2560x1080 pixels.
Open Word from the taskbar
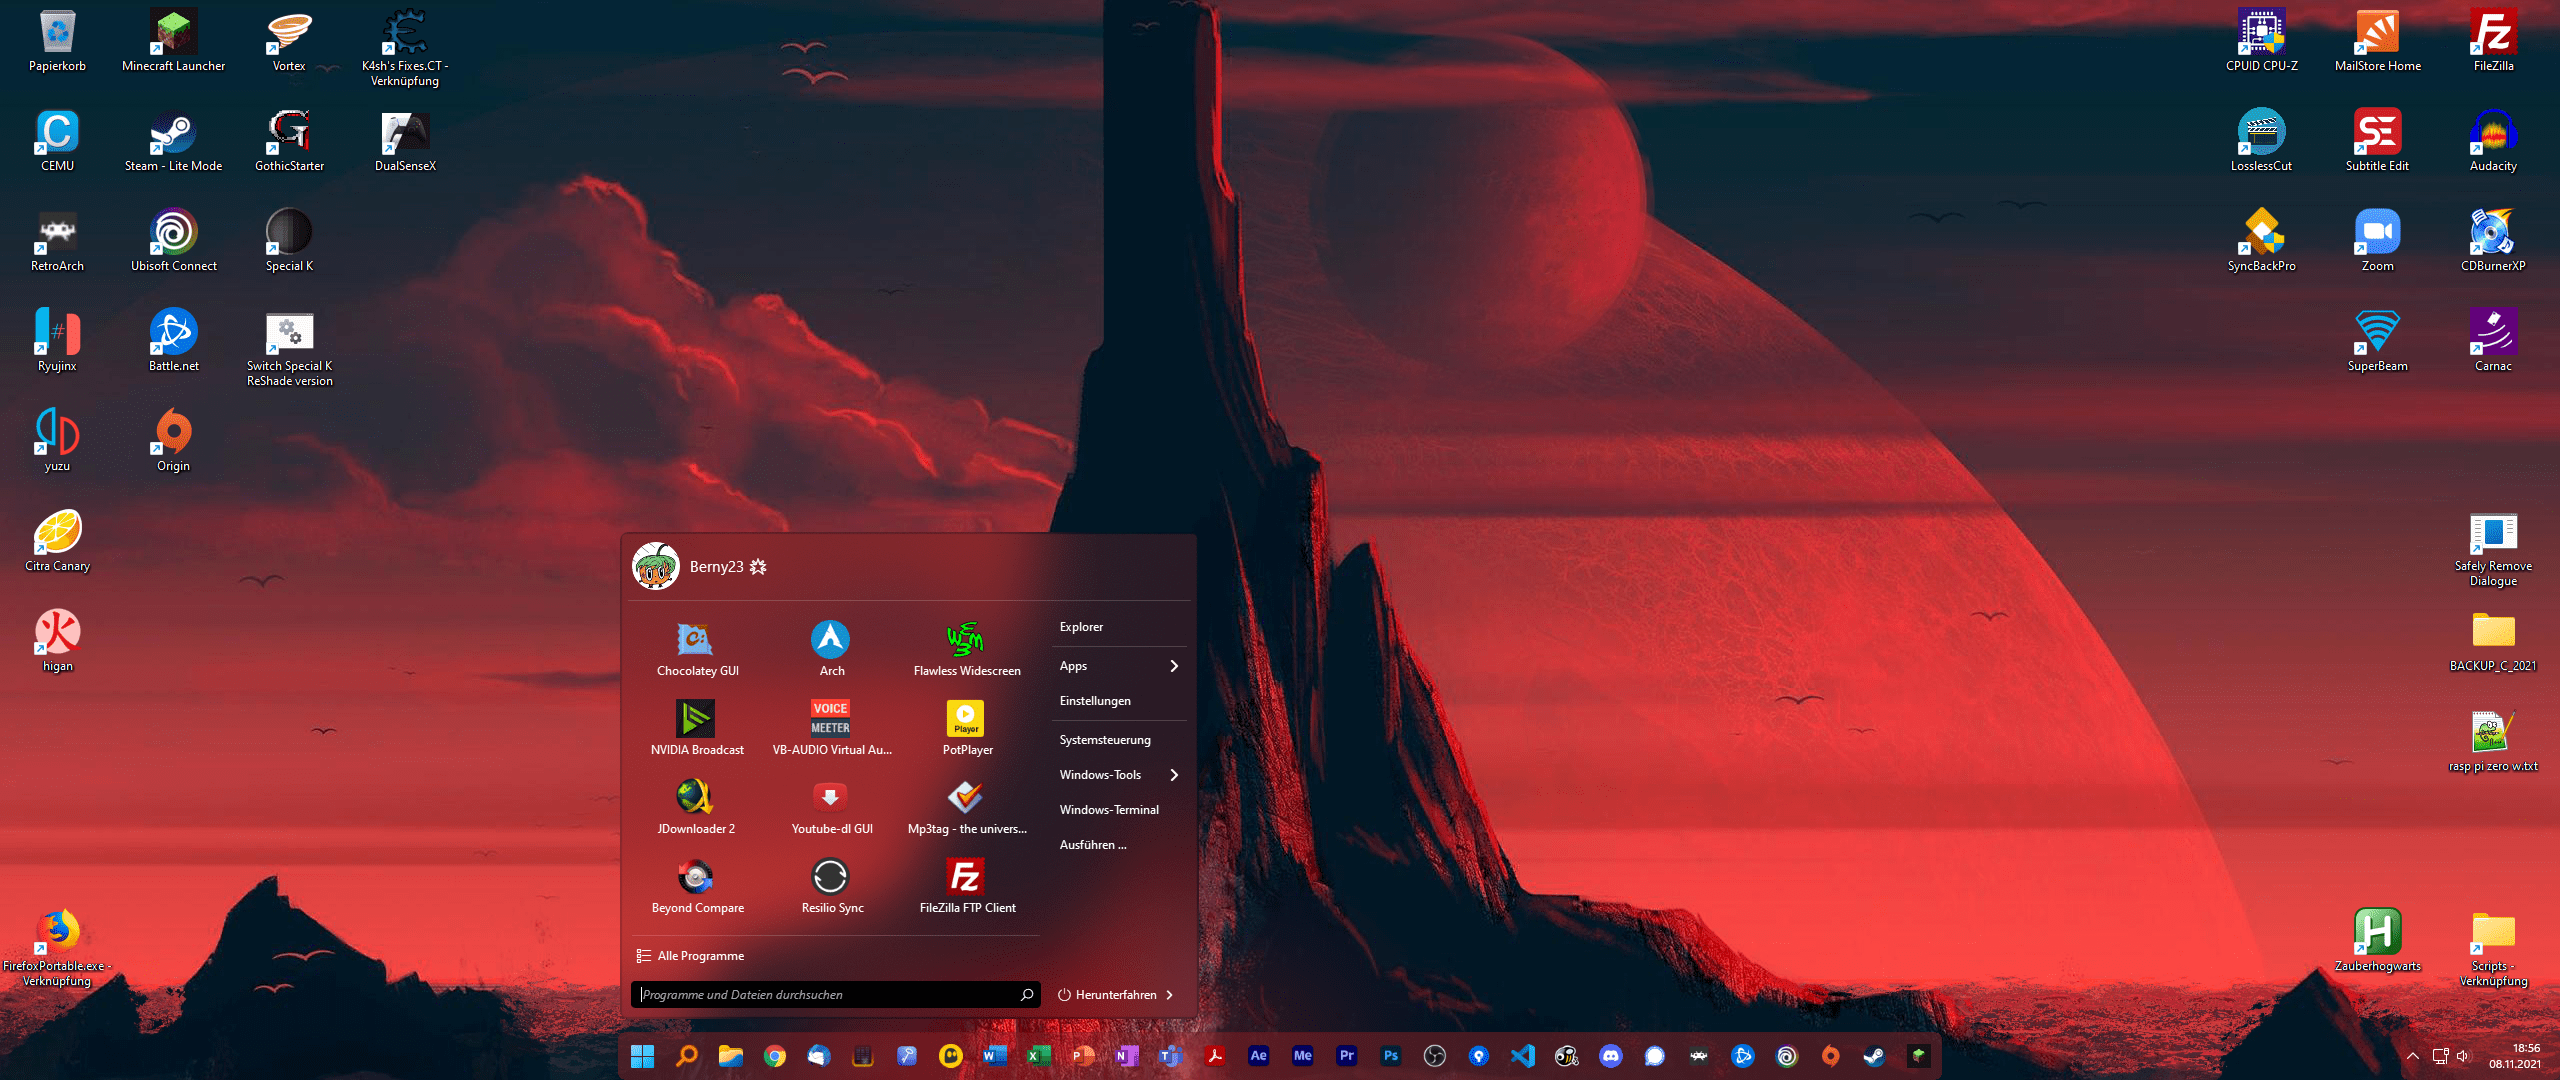(995, 1056)
